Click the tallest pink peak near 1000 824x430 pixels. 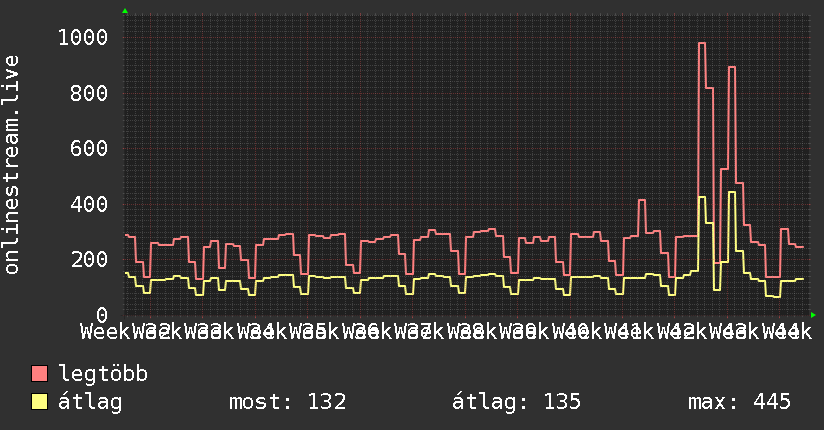pos(702,44)
